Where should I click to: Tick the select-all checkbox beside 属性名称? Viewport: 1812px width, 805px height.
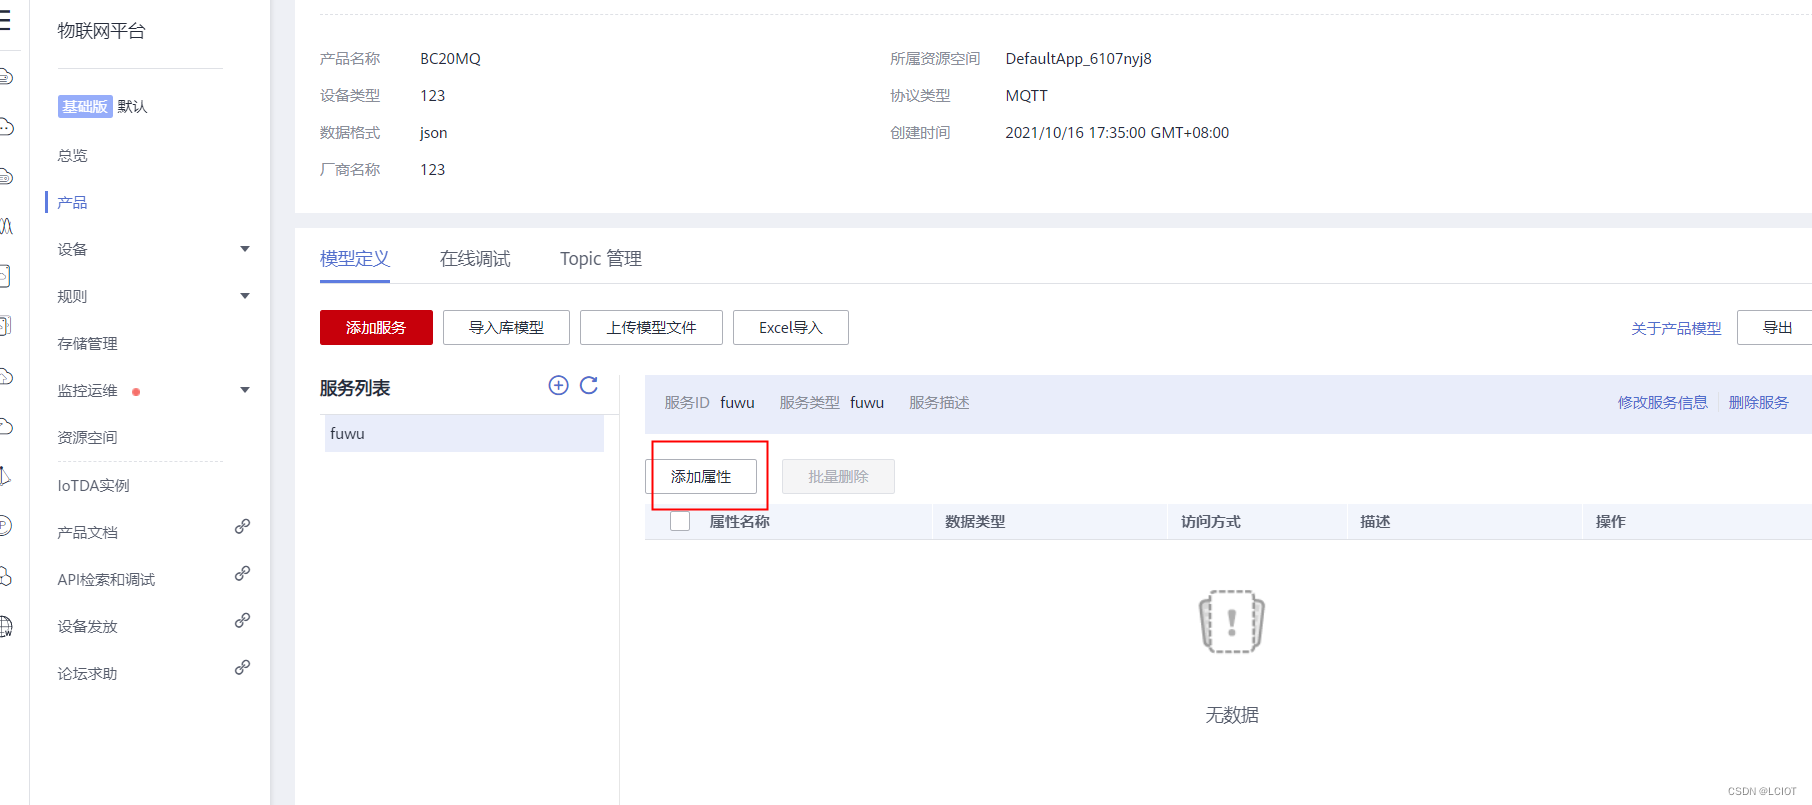coord(680,521)
